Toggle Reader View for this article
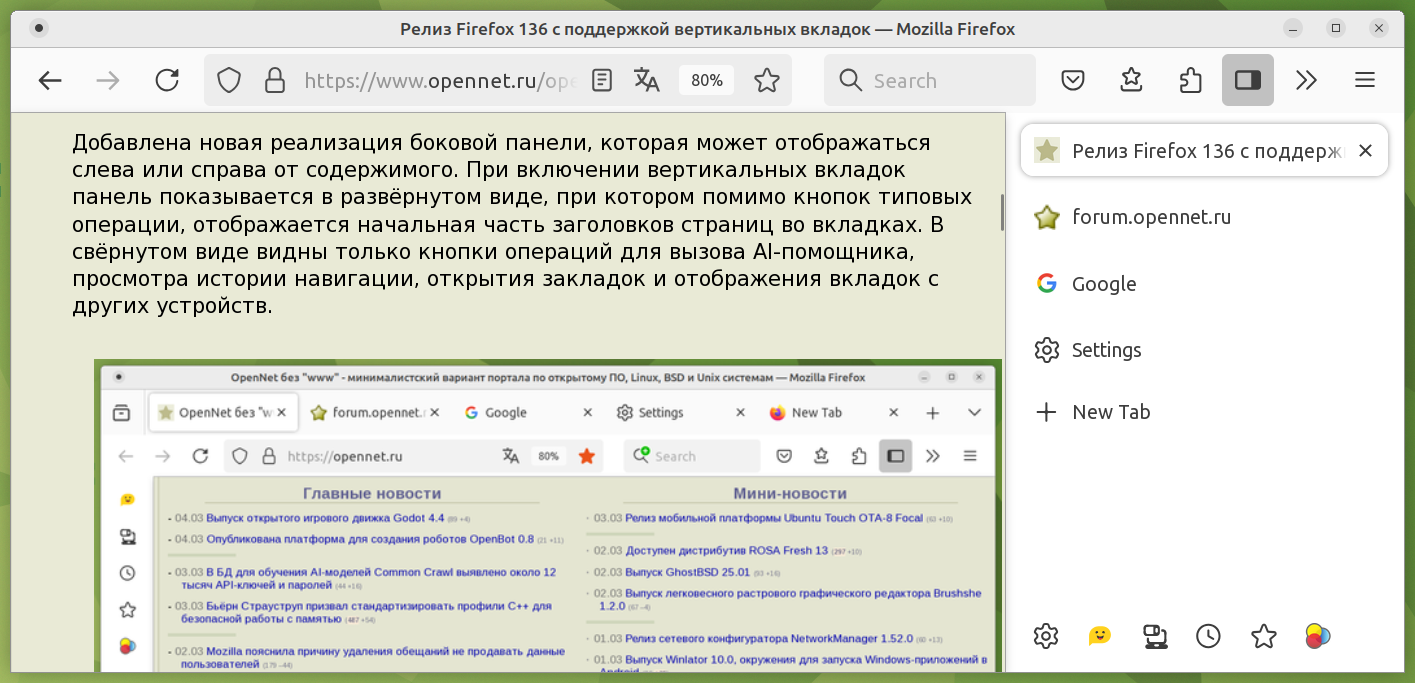 coord(601,81)
